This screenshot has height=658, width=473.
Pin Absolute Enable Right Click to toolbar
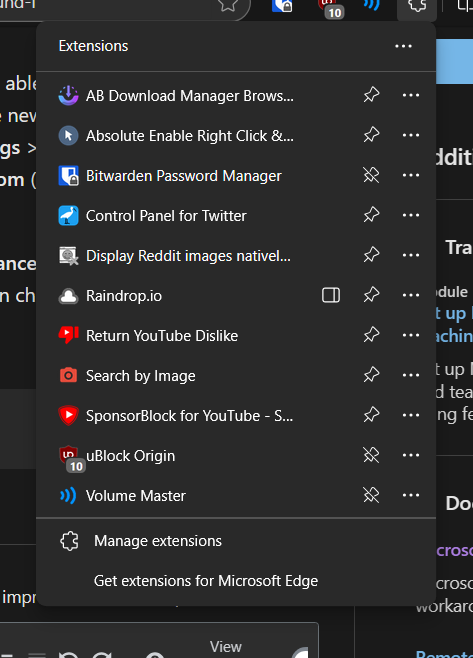tap(371, 135)
